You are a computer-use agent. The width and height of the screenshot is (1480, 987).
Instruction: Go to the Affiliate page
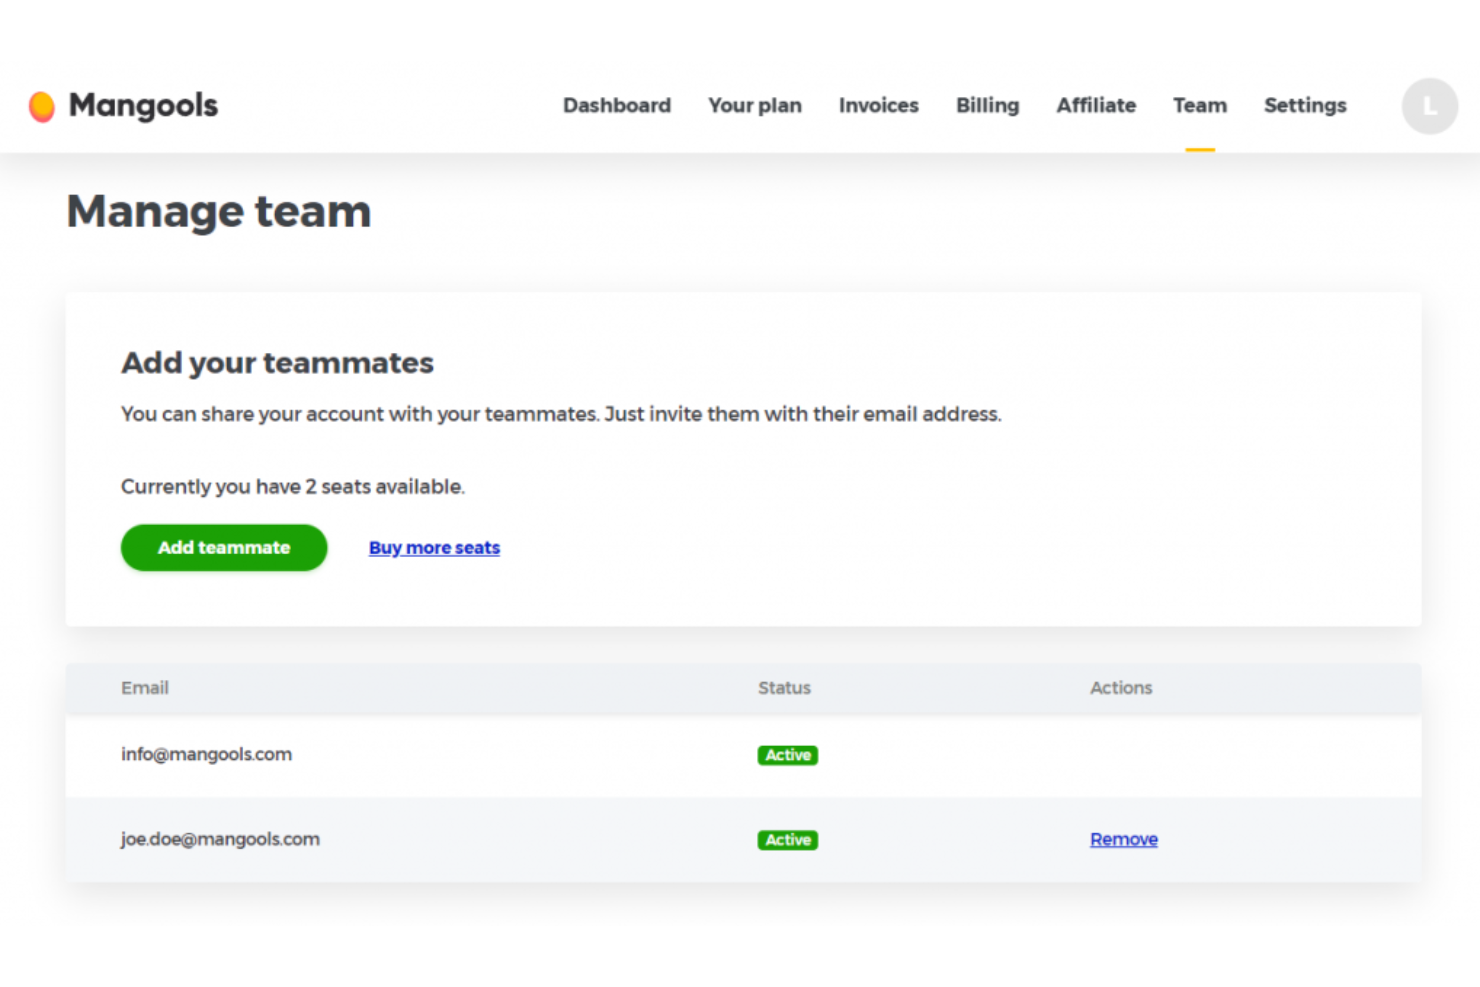(x=1096, y=105)
